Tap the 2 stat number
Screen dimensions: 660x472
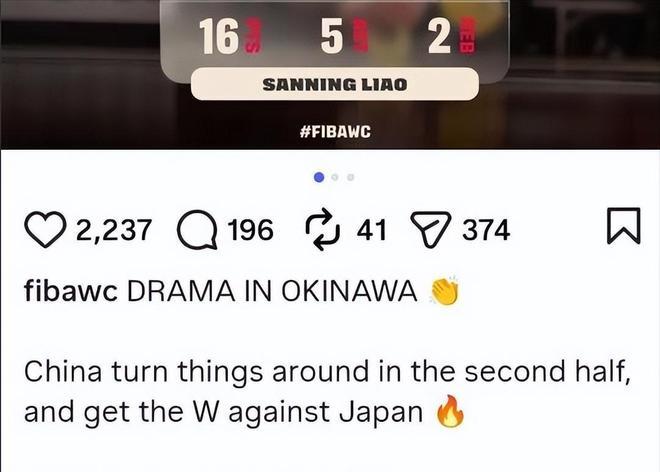439,36
